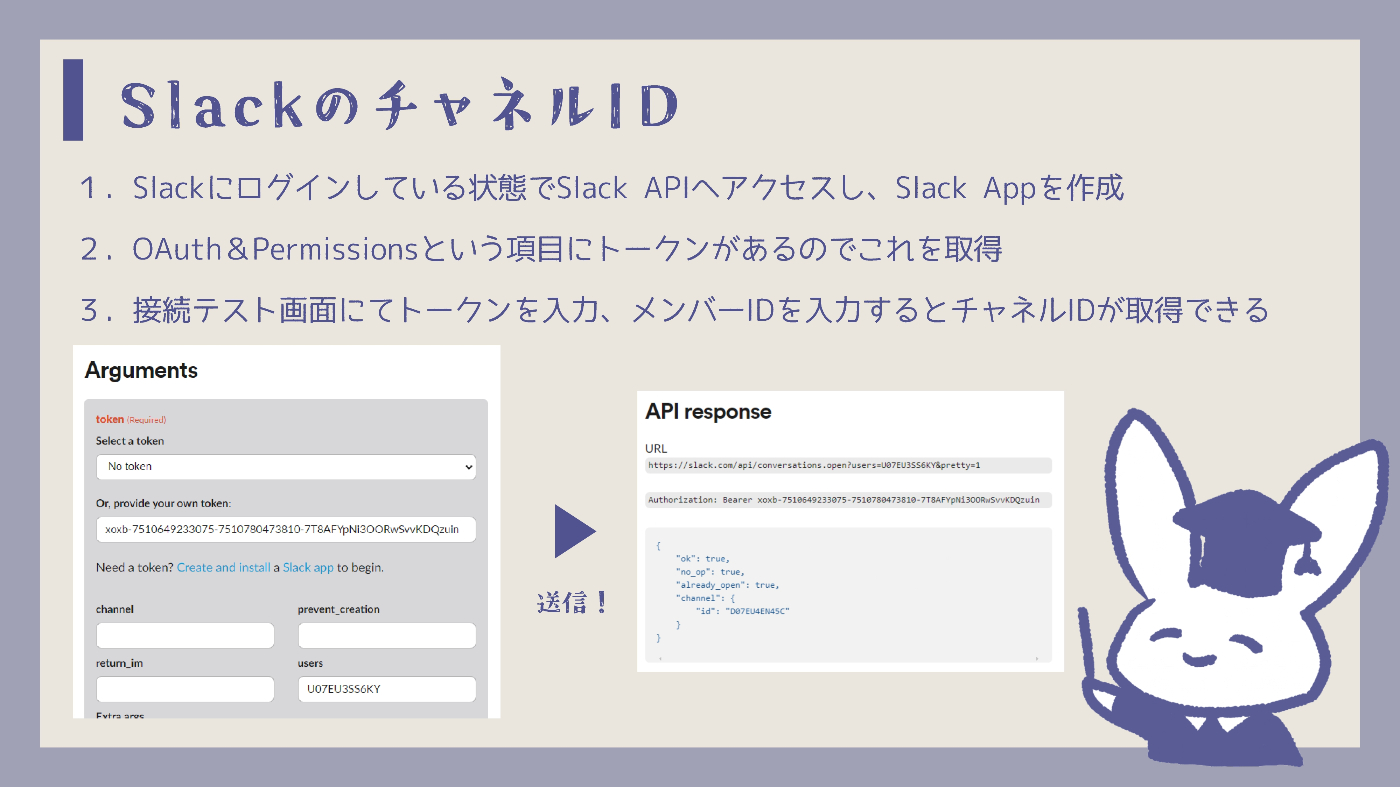Image resolution: width=1400 pixels, height=787 pixels.
Task: Click the "URL" label in API response
Action: [x=656, y=448]
